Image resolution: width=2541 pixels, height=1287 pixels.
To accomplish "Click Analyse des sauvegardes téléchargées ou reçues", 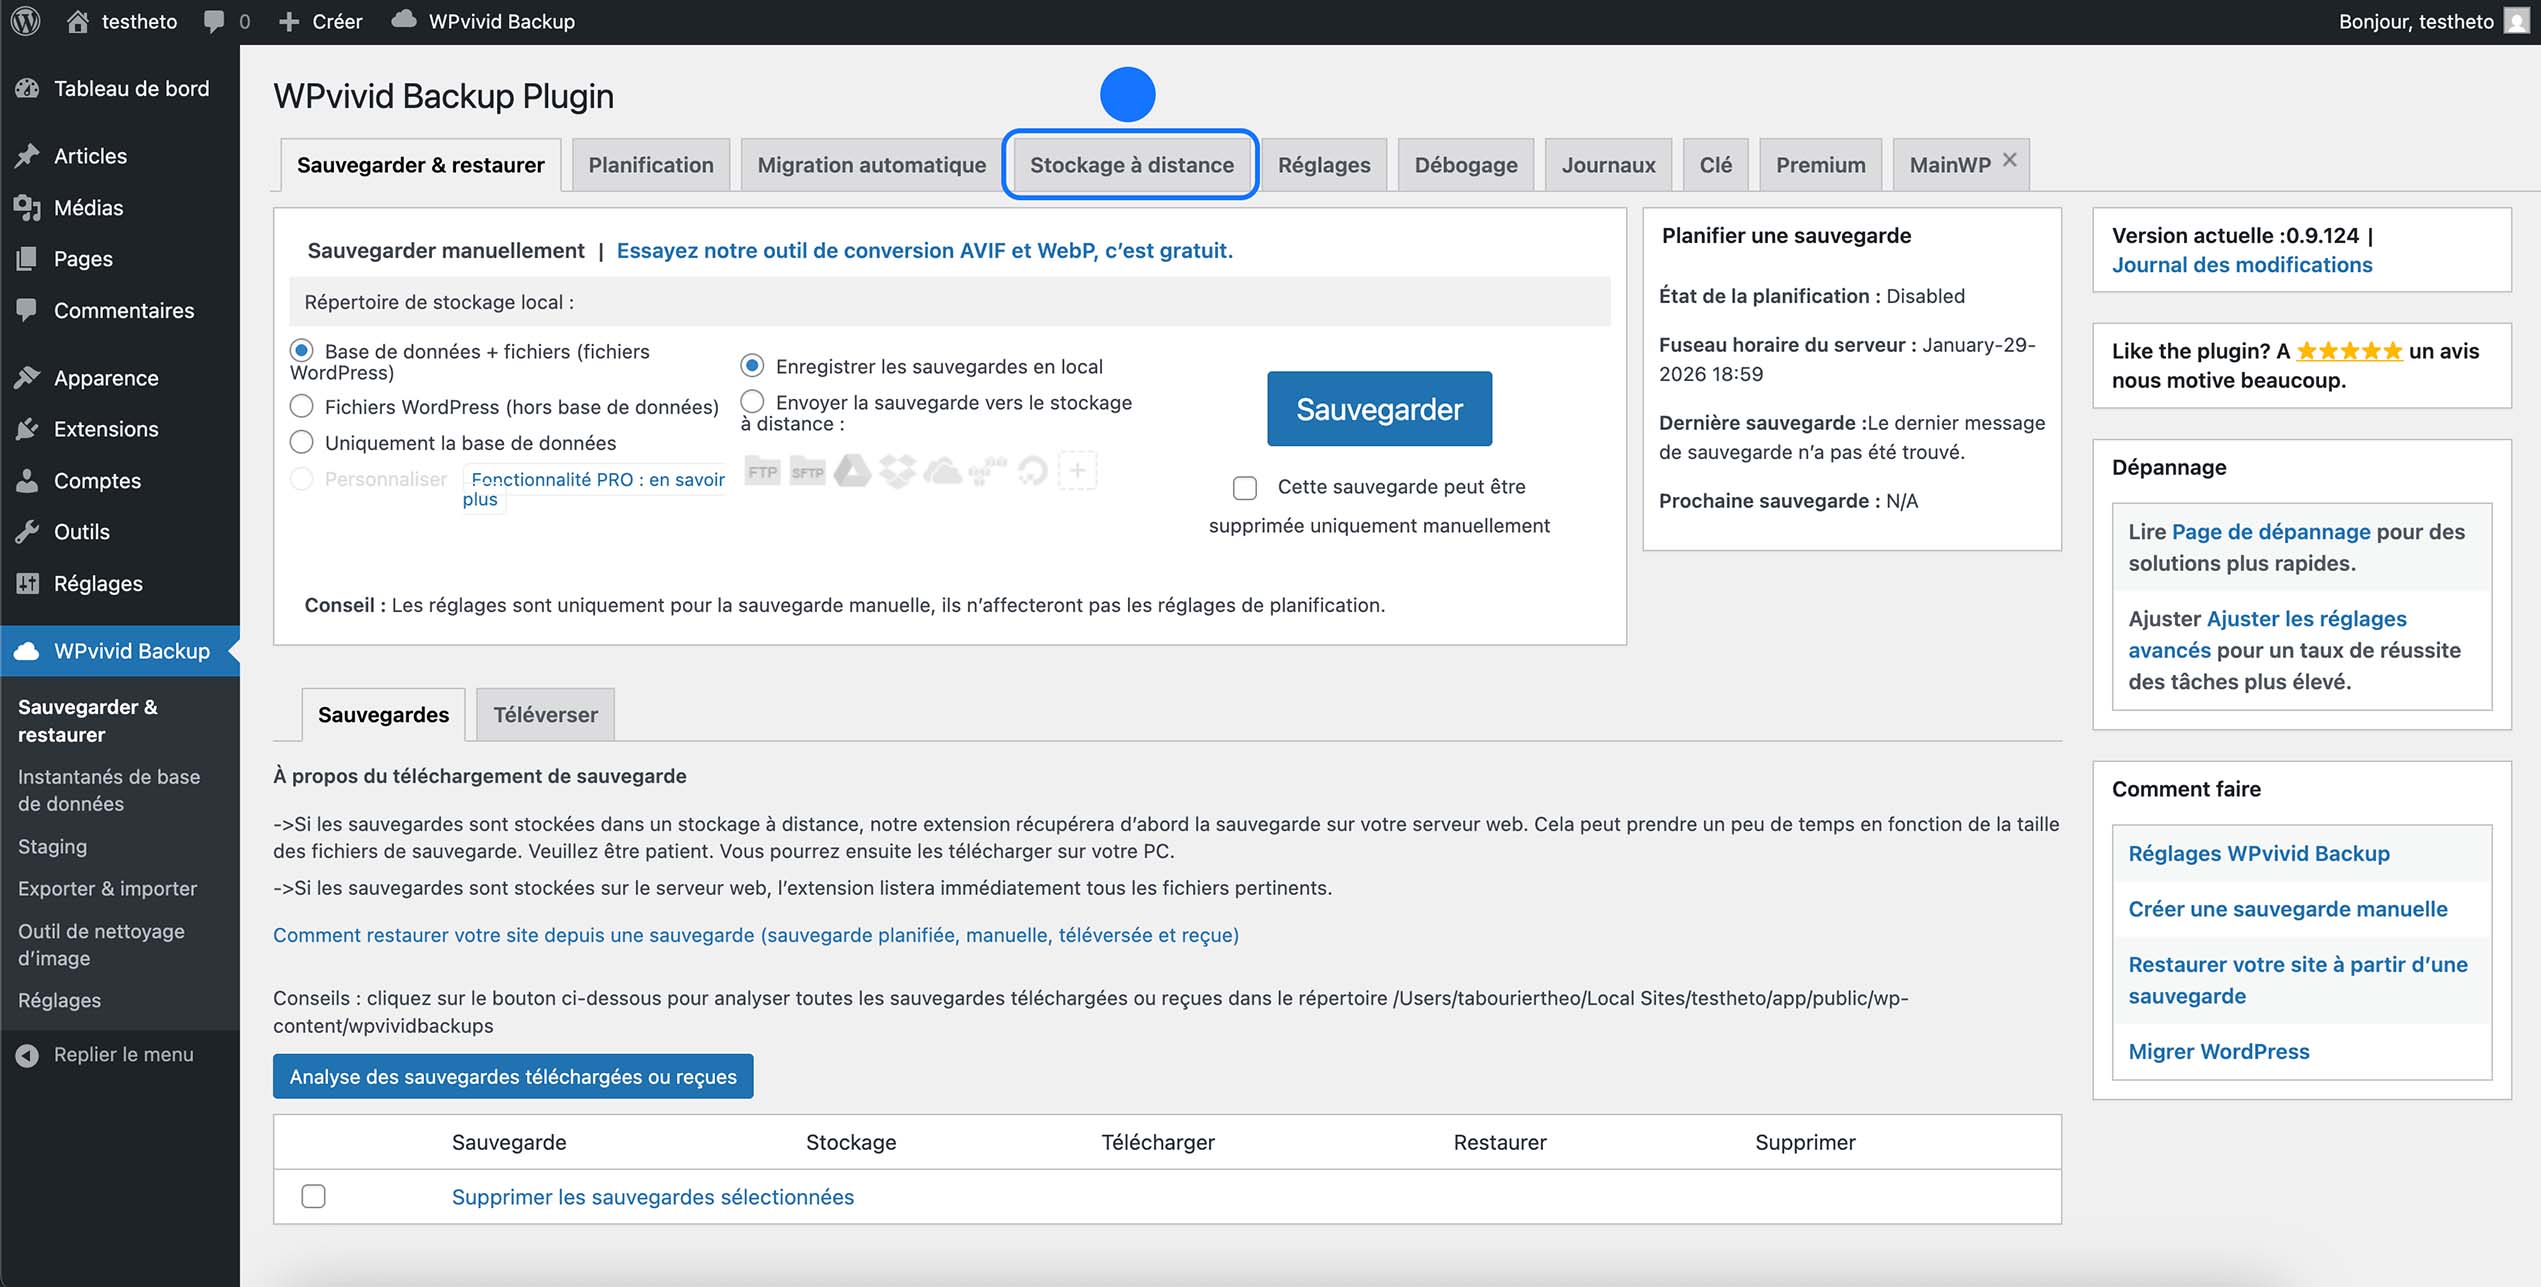I will pos(513,1076).
